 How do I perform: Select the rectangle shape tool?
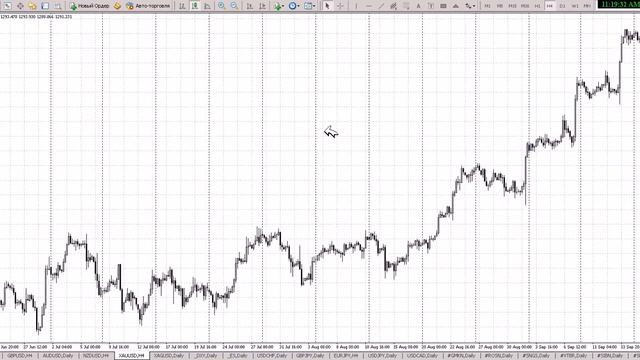click(x=443, y=6)
